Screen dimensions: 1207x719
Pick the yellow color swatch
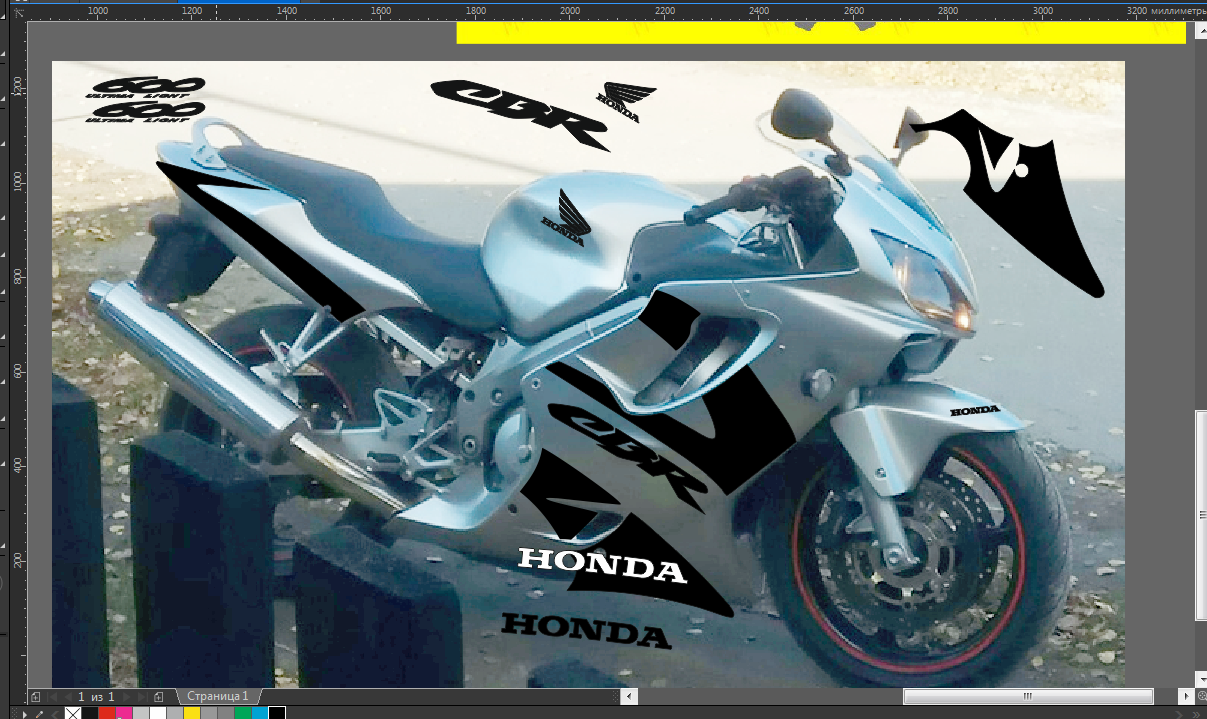(192, 713)
